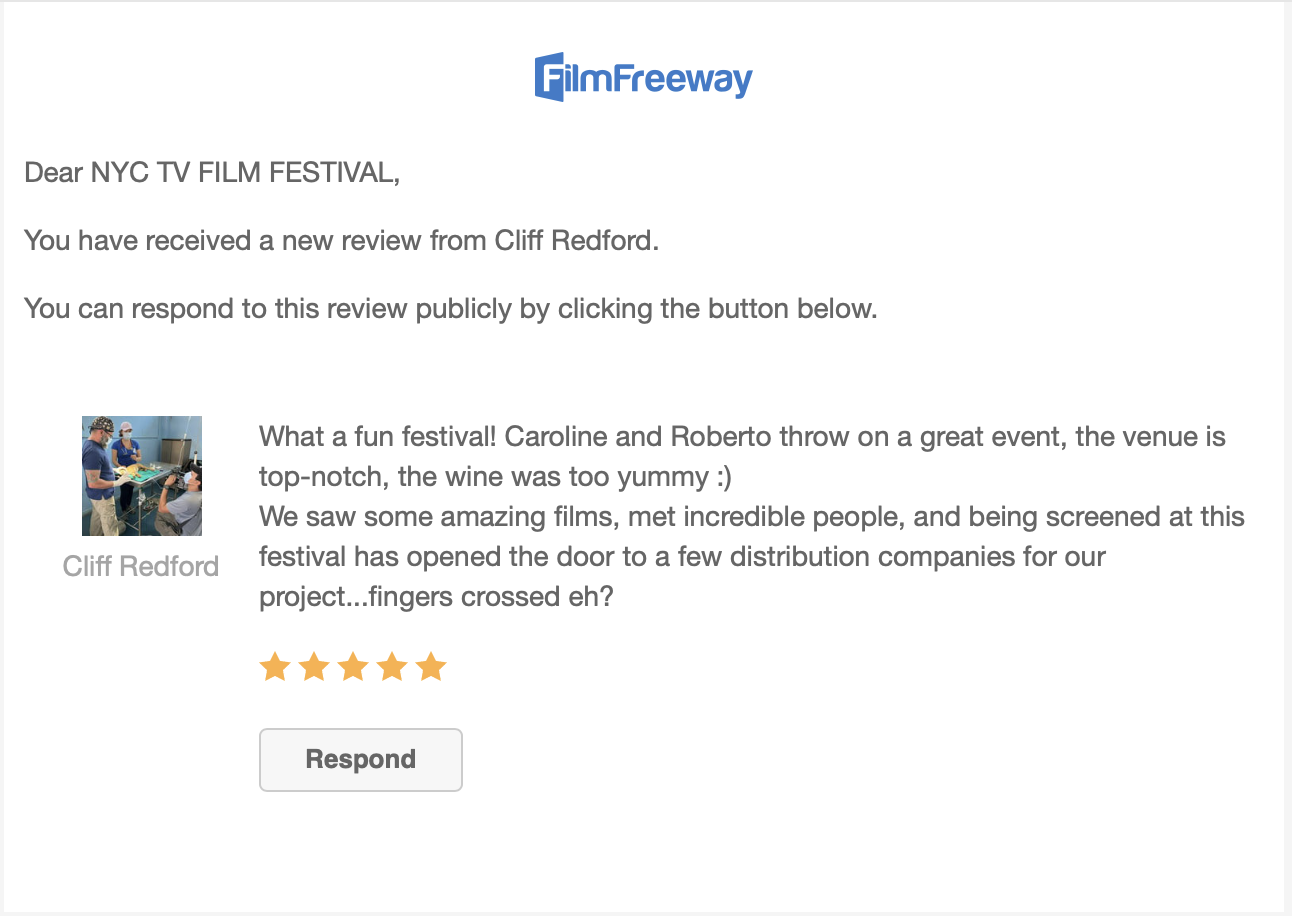Click 'Cliff Redford' in the notification sentence
1292x916 pixels.
pyautogui.click(x=577, y=241)
